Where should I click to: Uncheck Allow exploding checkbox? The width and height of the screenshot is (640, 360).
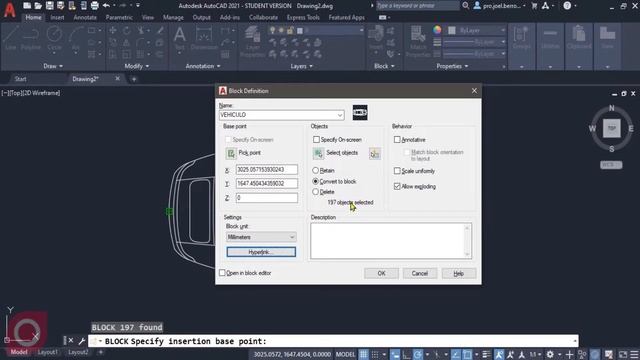coord(397,186)
